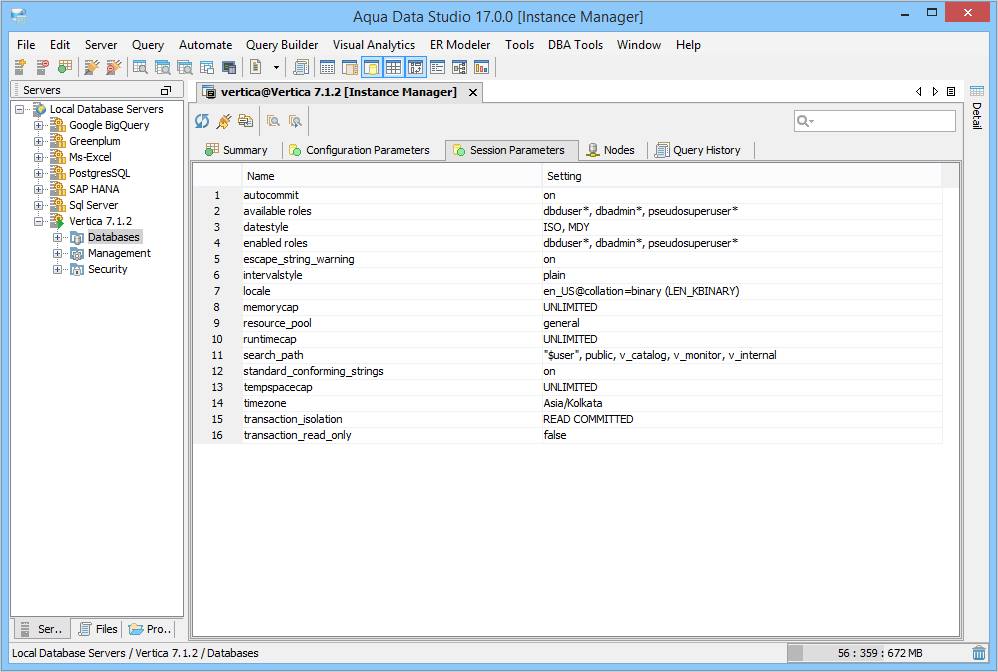Expand the Google BigQuery server node
Viewport: 998px width, 672px height.
pos(39,125)
